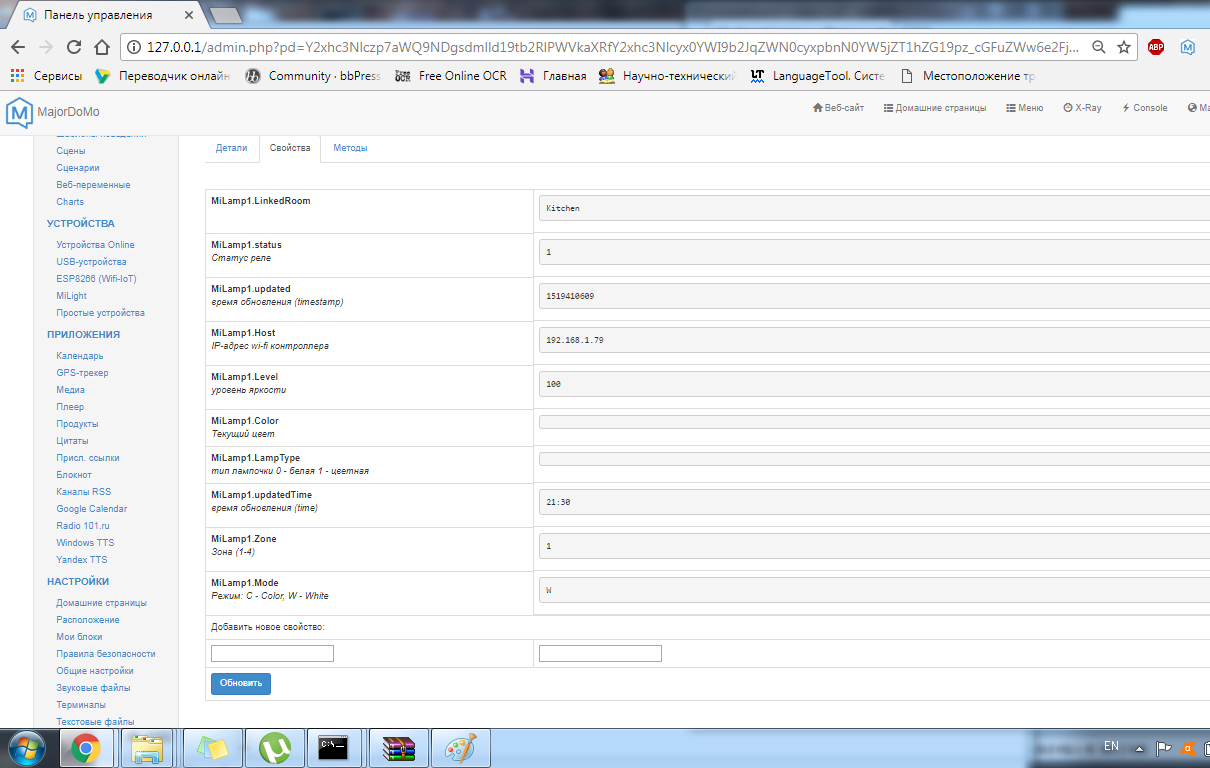Open Community bbPress bookmark
The width and height of the screenshot is (1210, 768).
[x=313, y=76]
